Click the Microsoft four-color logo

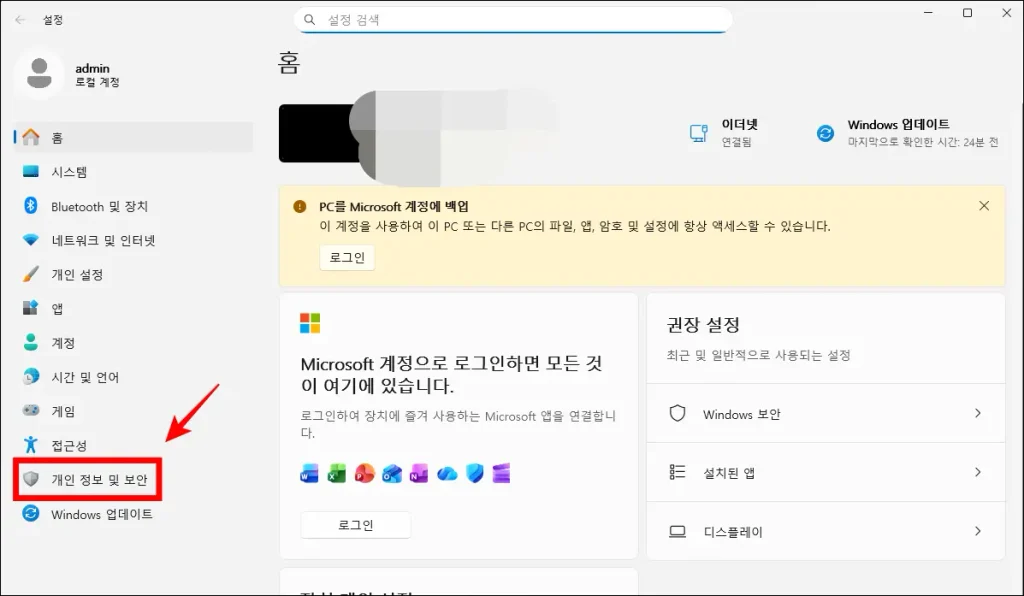310,323
